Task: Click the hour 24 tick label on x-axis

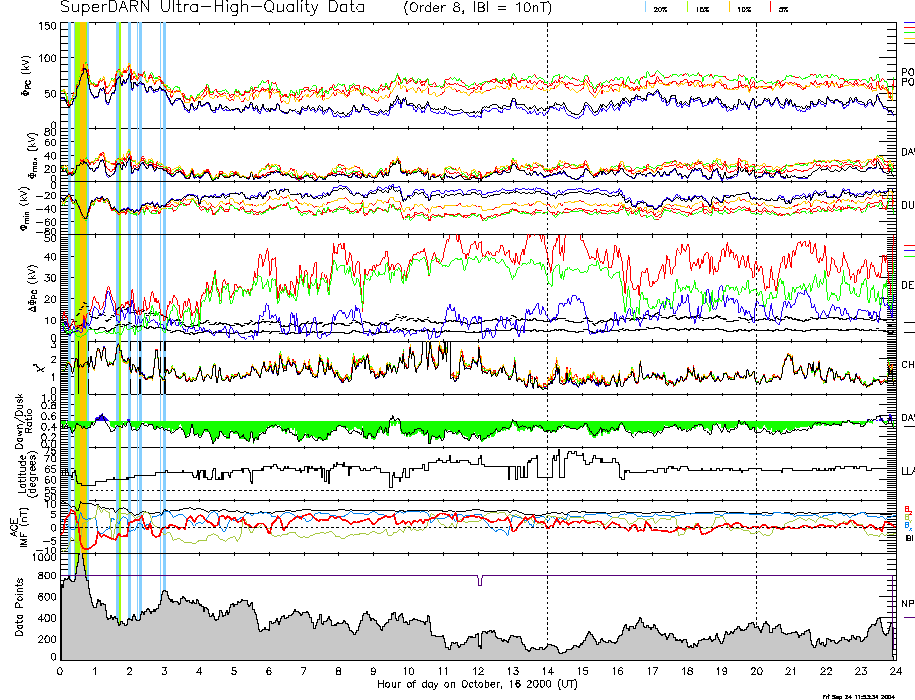Action: (893, 673)
